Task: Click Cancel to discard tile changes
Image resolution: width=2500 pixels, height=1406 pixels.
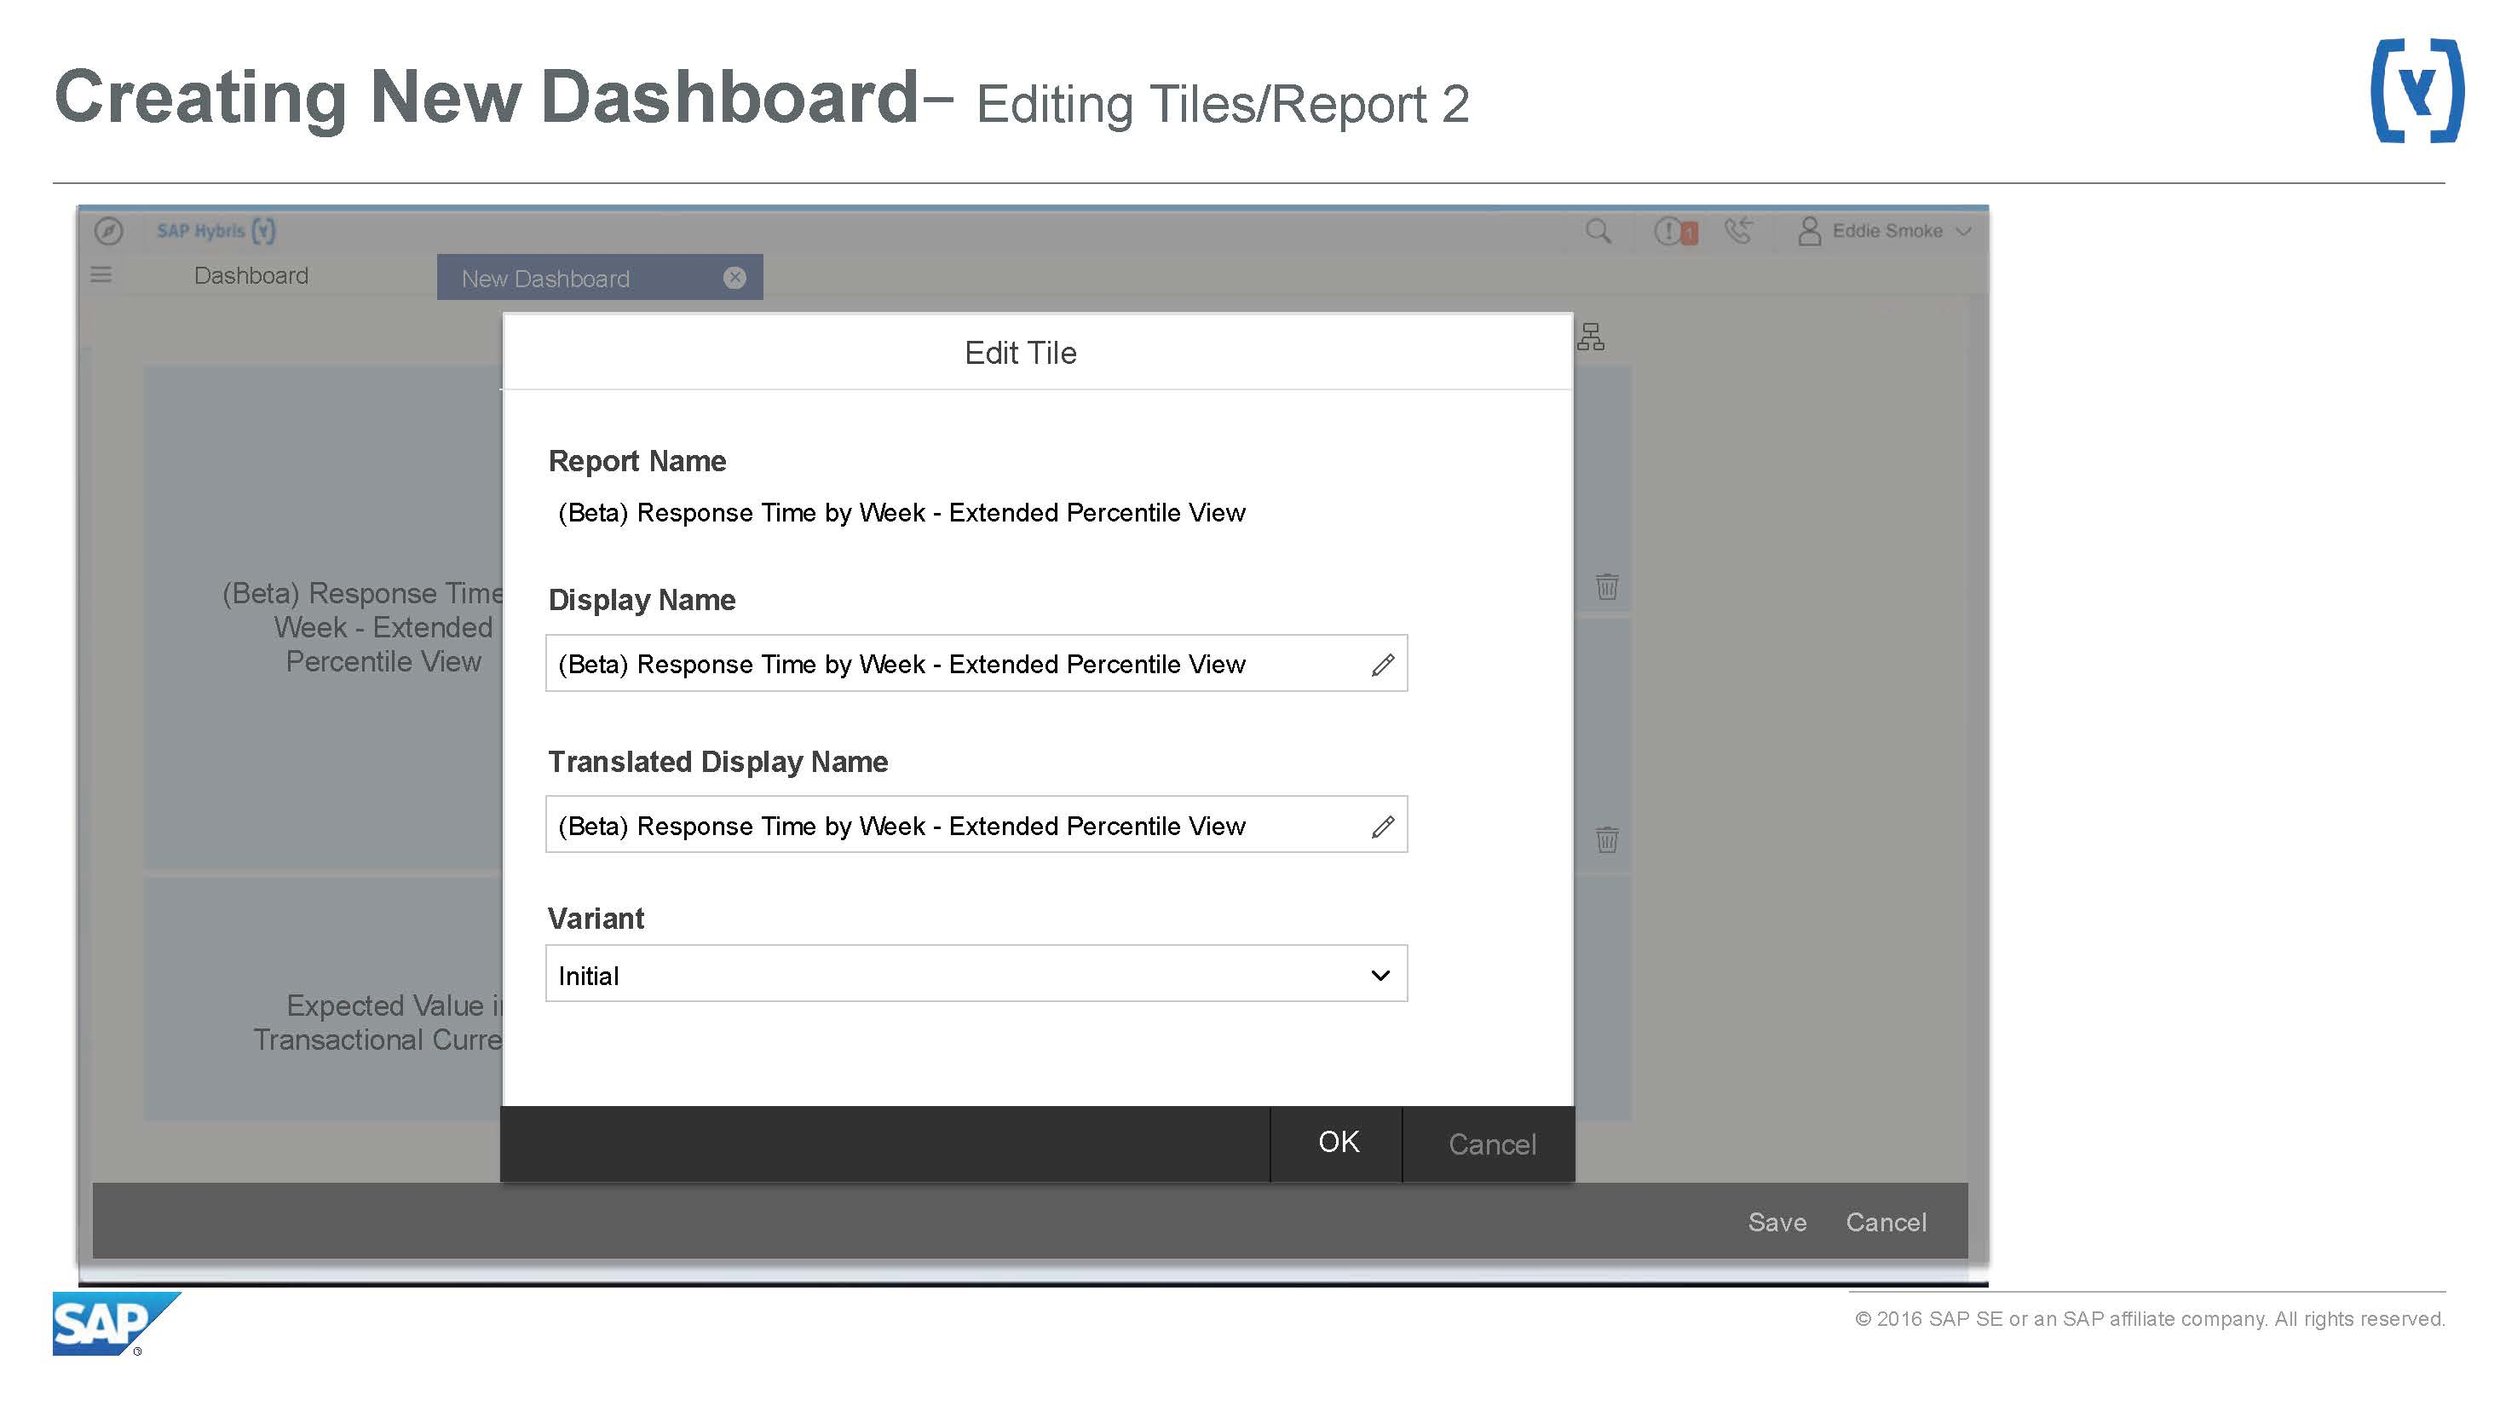Action: (1489, 1140)
